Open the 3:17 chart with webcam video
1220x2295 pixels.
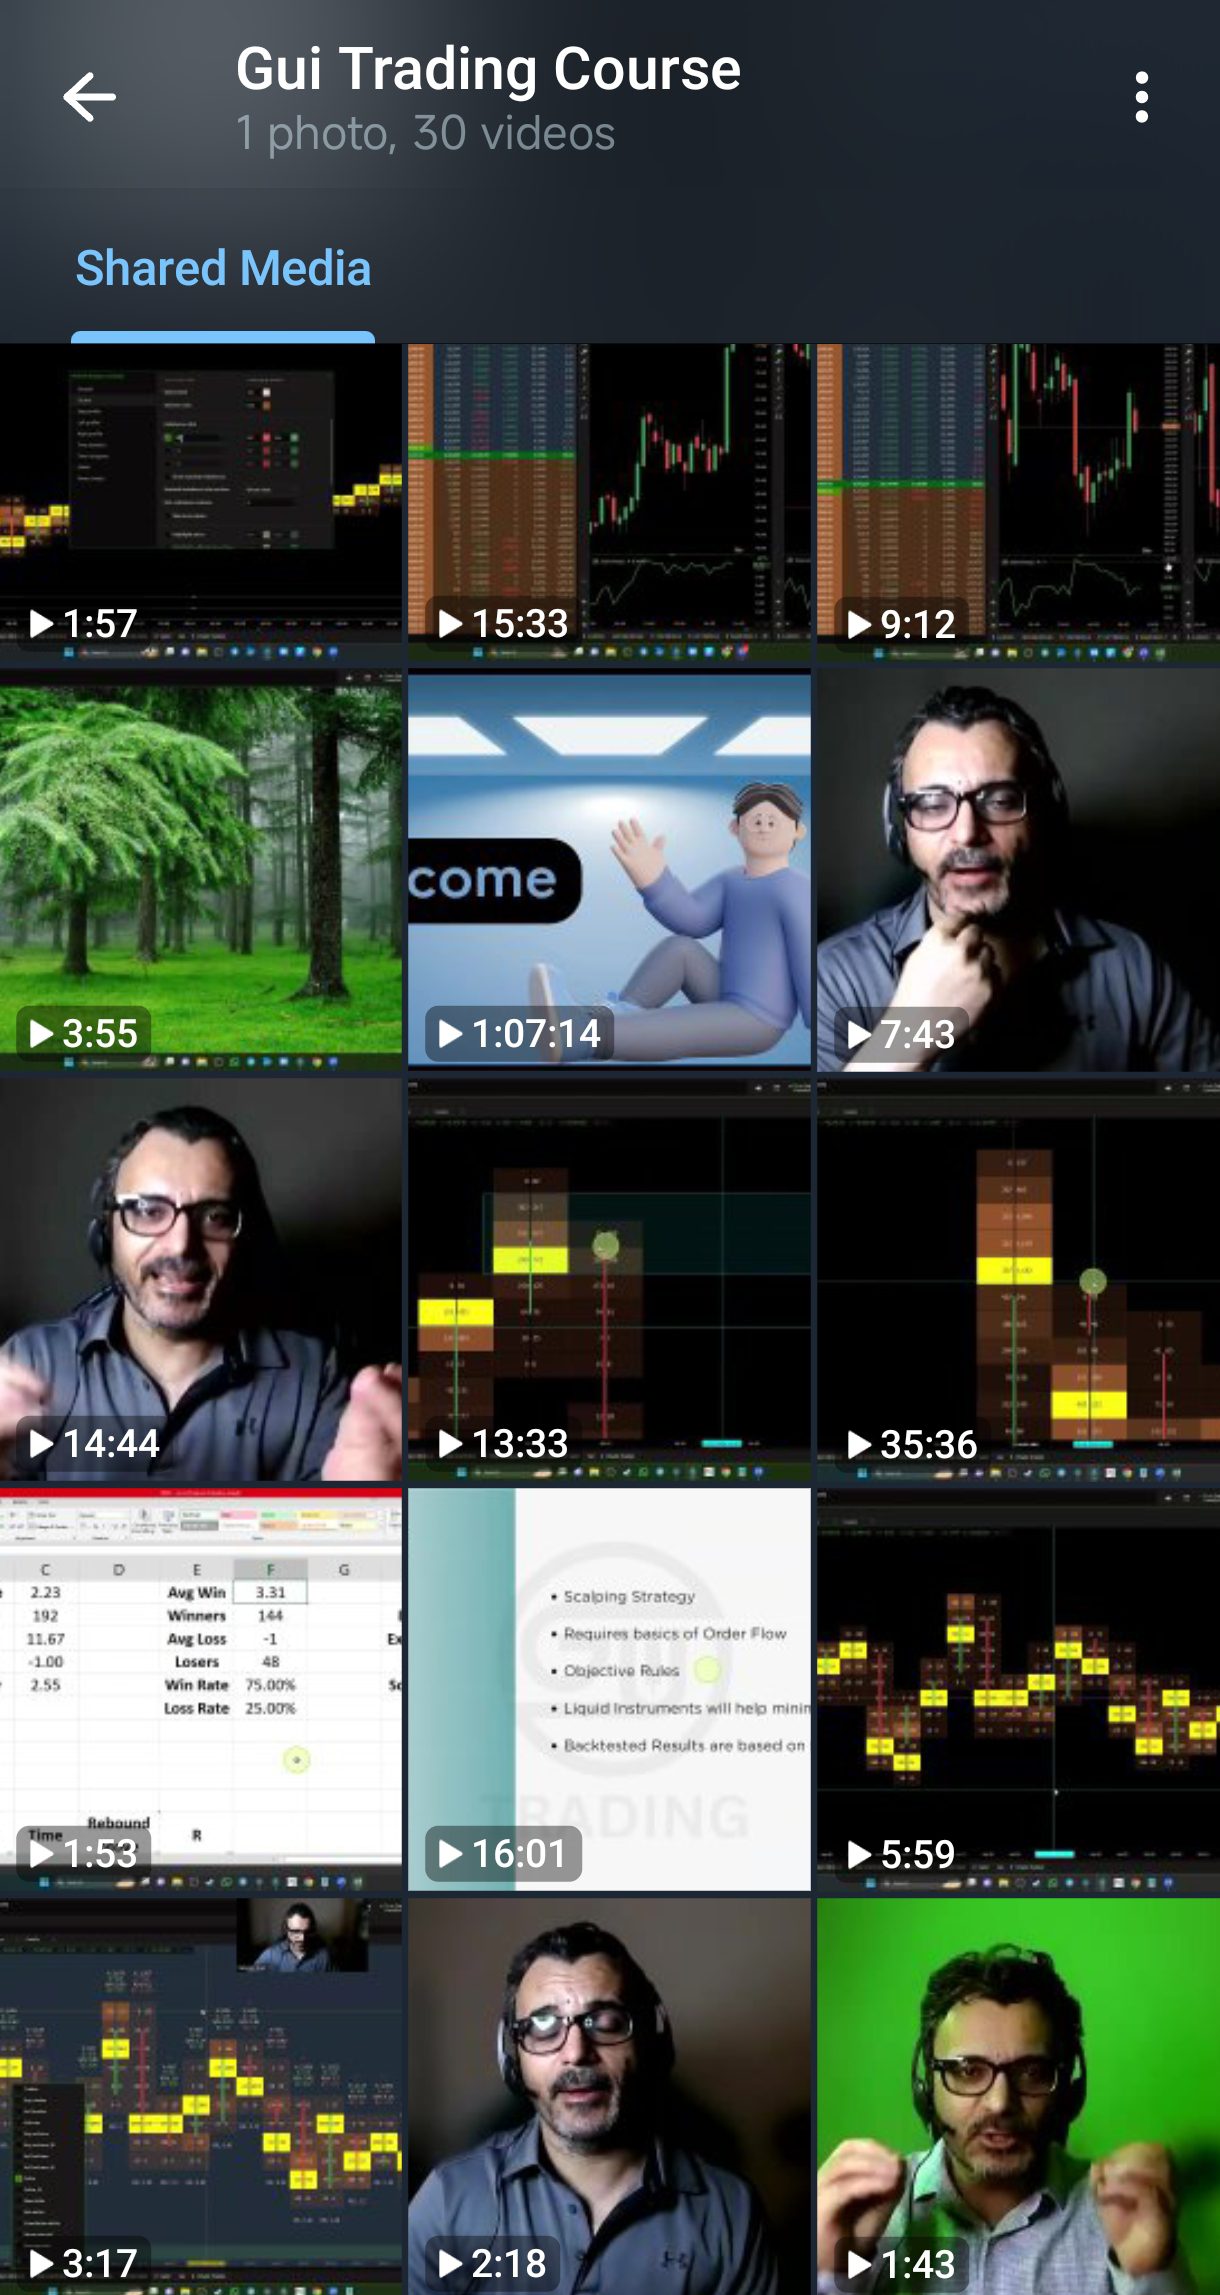pos(200,2095)
